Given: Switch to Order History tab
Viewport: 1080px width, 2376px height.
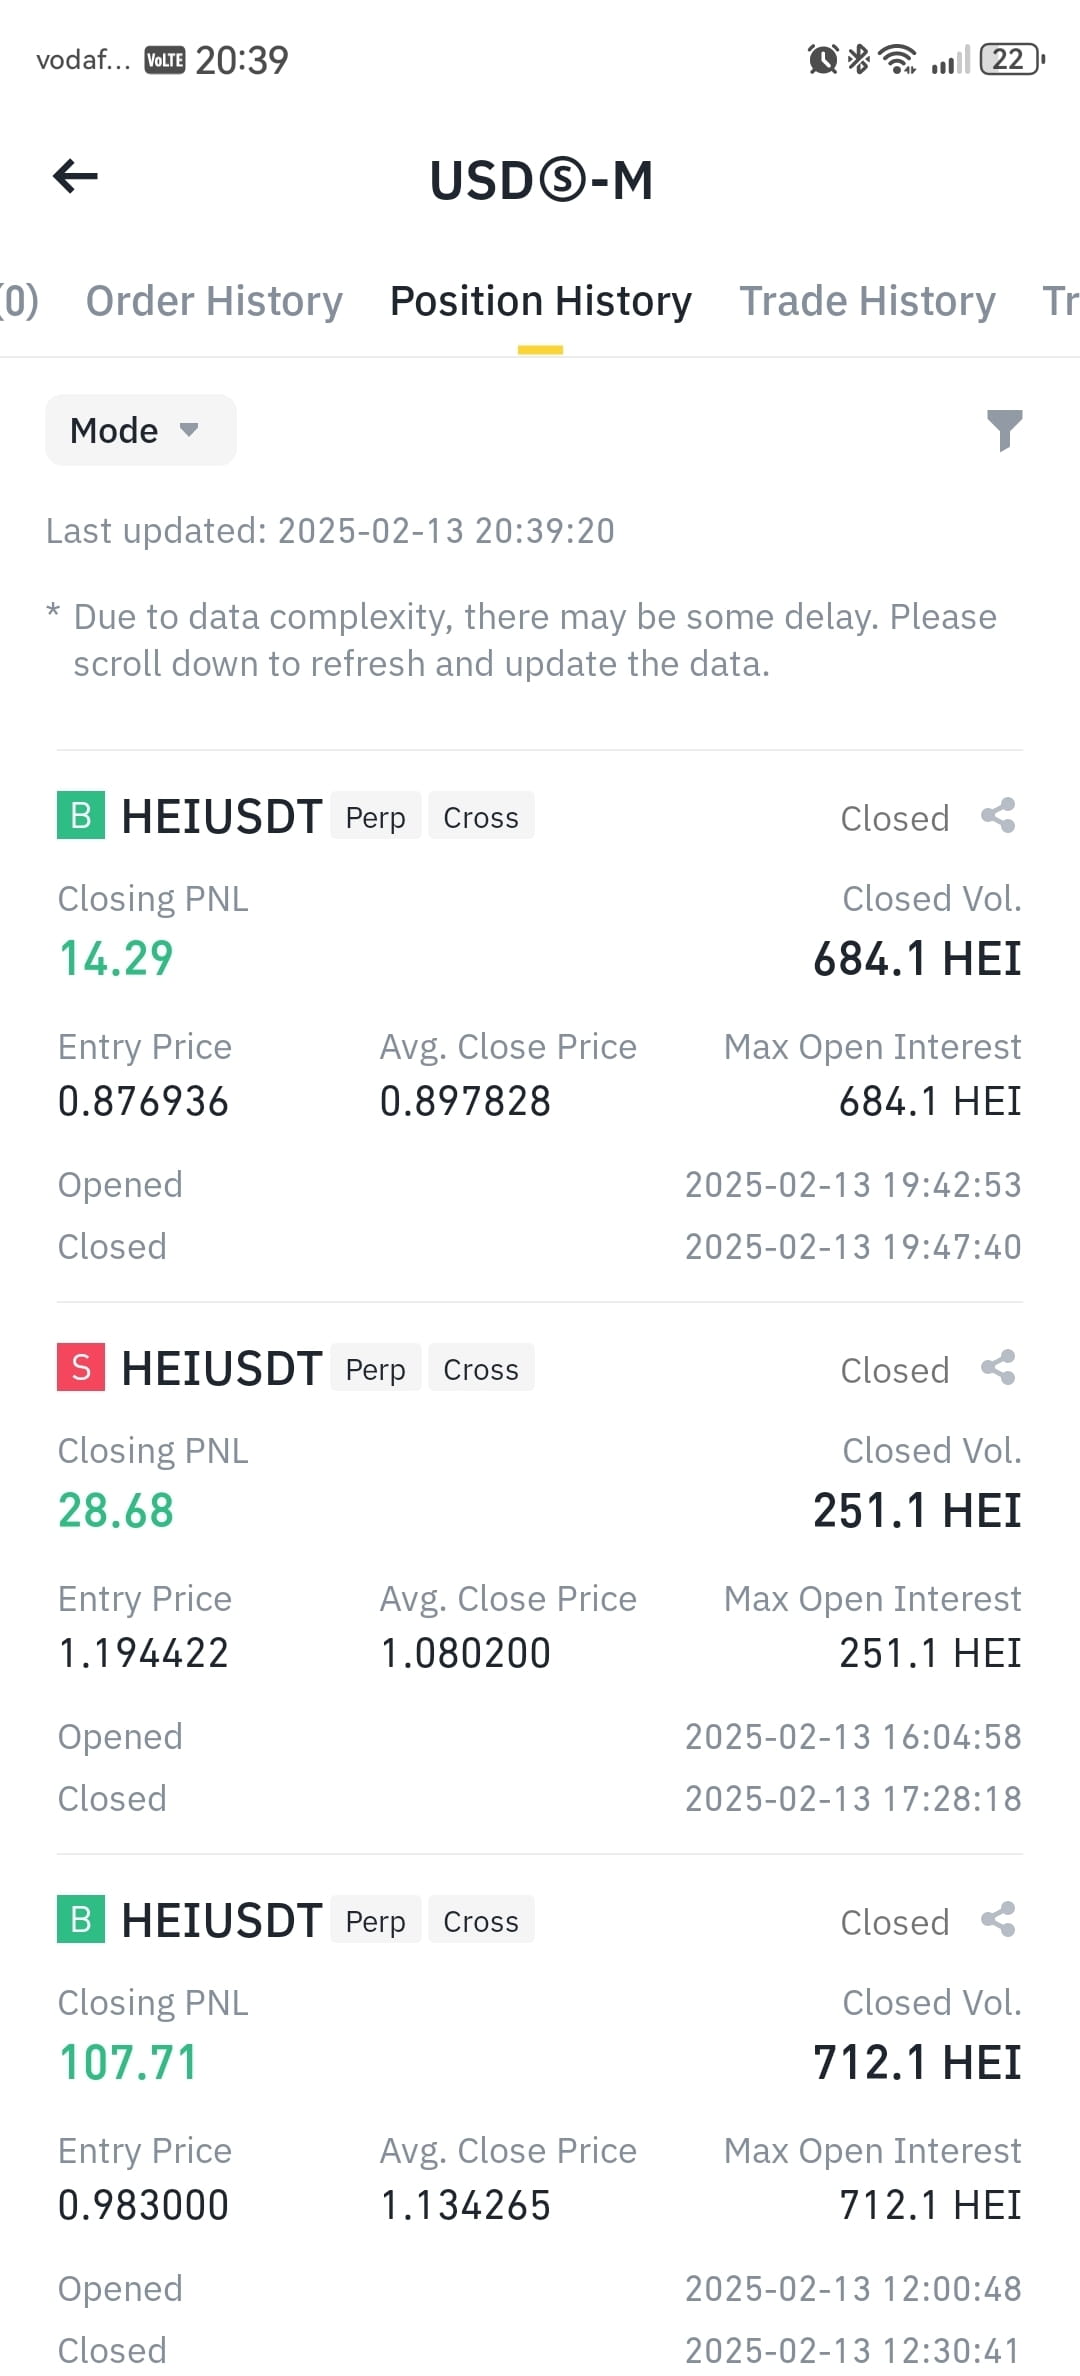Looking at the screenshot, I should click(214, 301).
